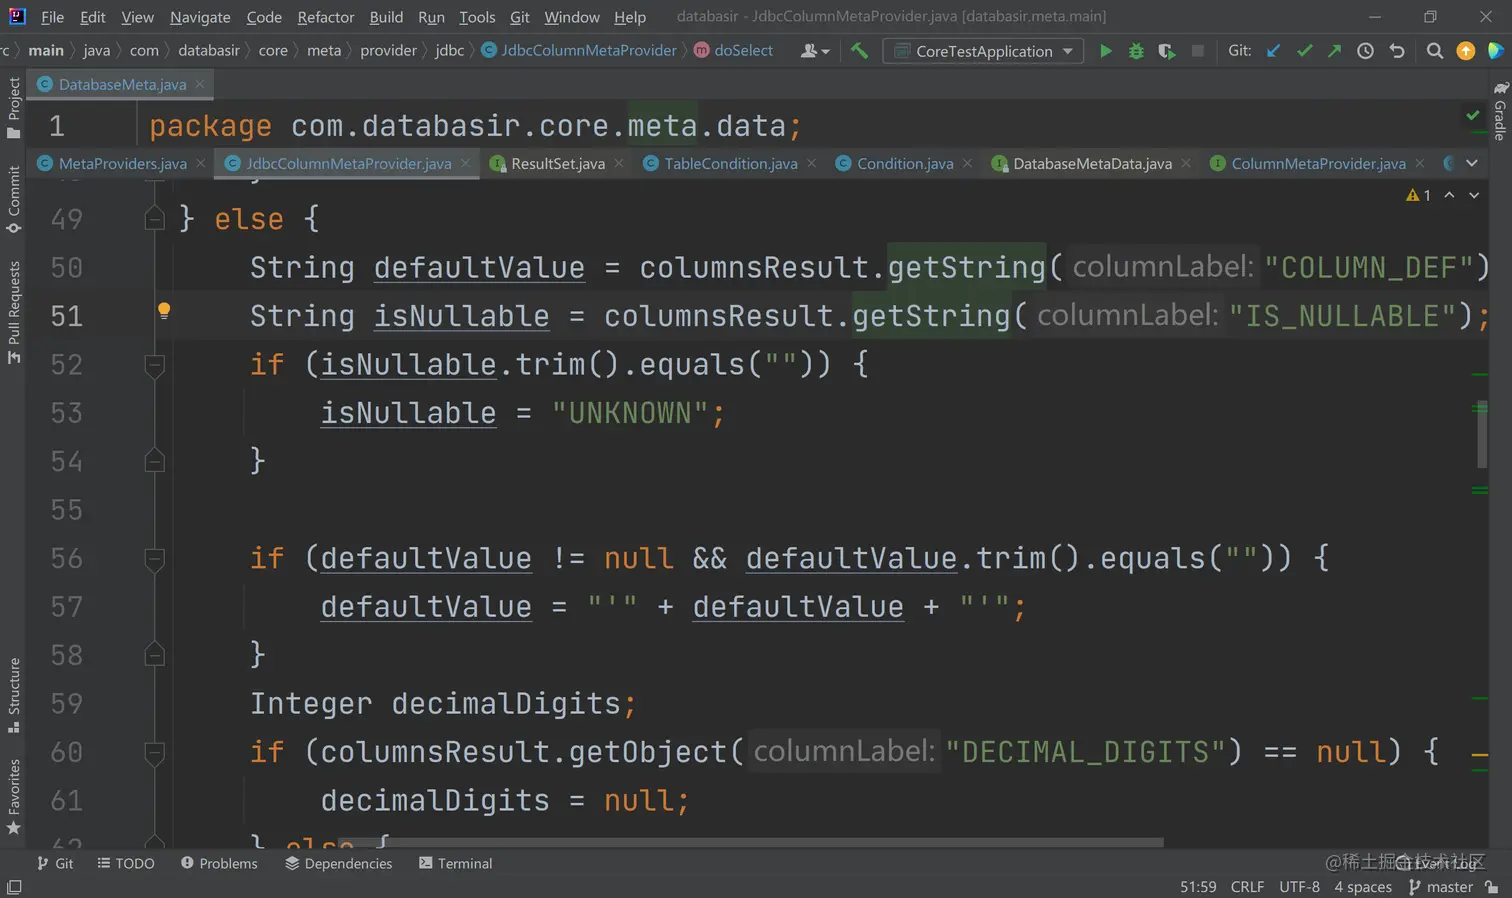Close the ColumnMetaProvider.java tab
This screenshot has height=898, width=1512.
(x=1419, y=163)
